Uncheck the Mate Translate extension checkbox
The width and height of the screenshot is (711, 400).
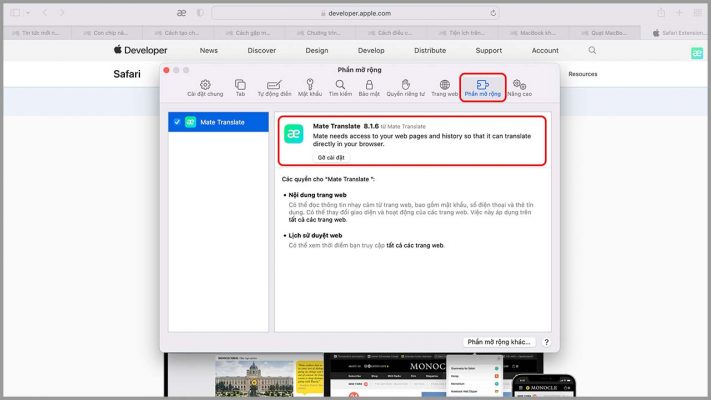177,122
